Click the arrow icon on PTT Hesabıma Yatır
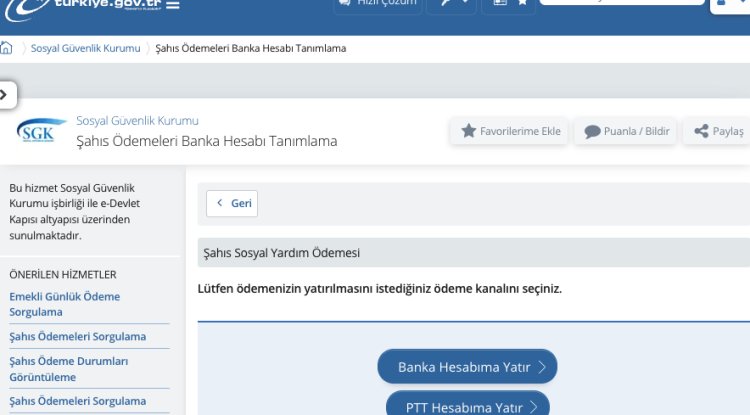The width and height of the screenshot is (750, 415). [x=534, y=407]
